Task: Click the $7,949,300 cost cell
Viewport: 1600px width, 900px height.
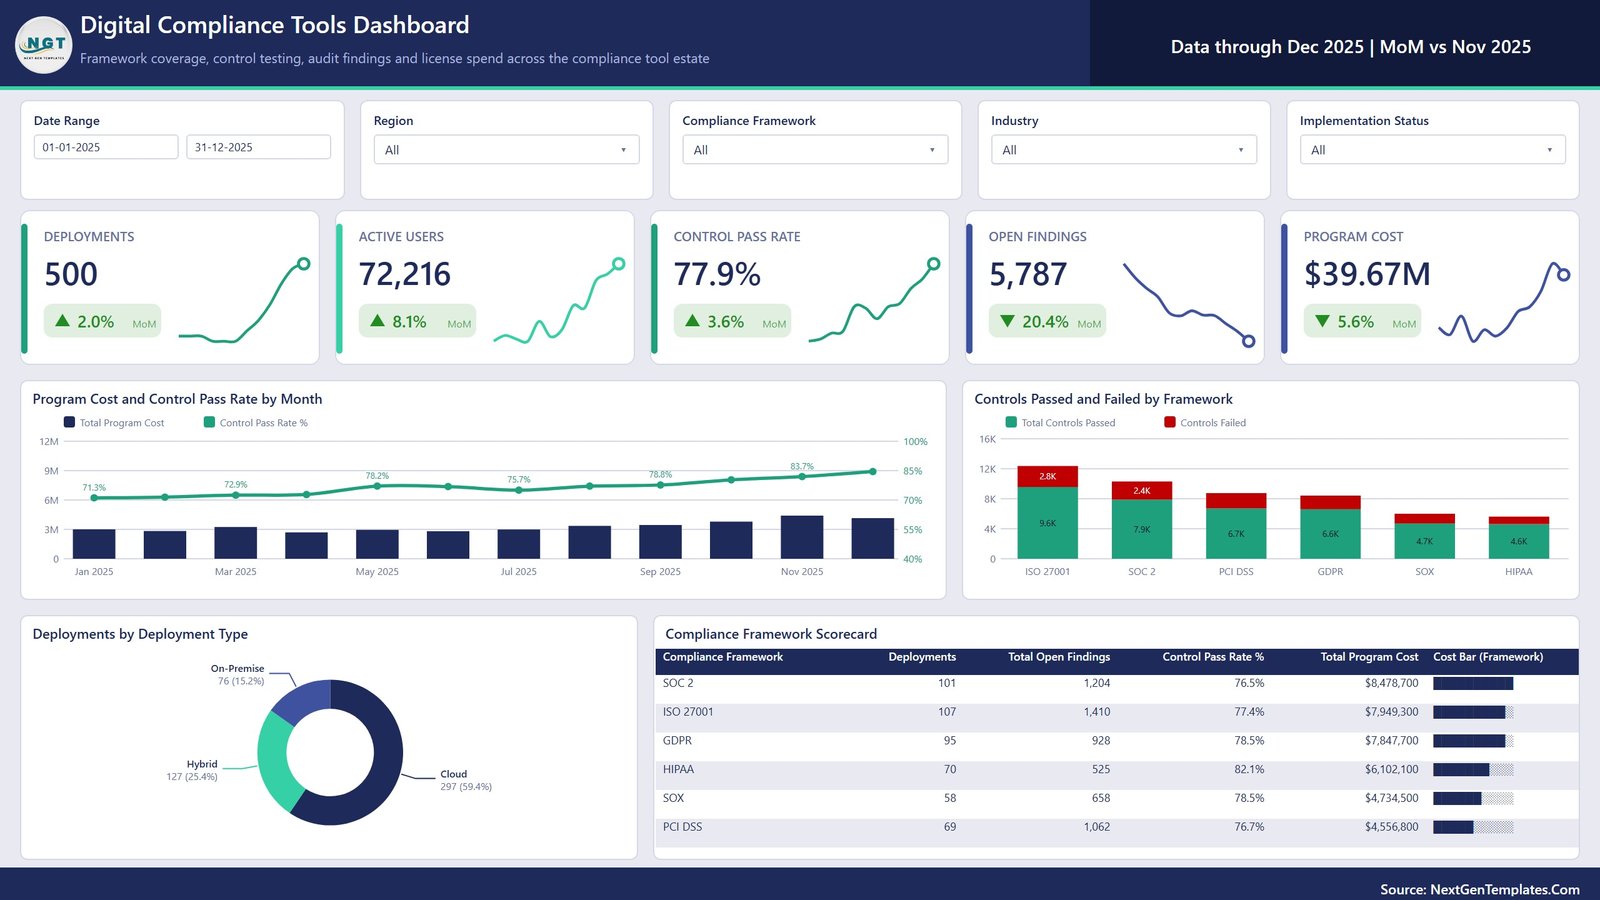Action: (x=1391, y=712)
